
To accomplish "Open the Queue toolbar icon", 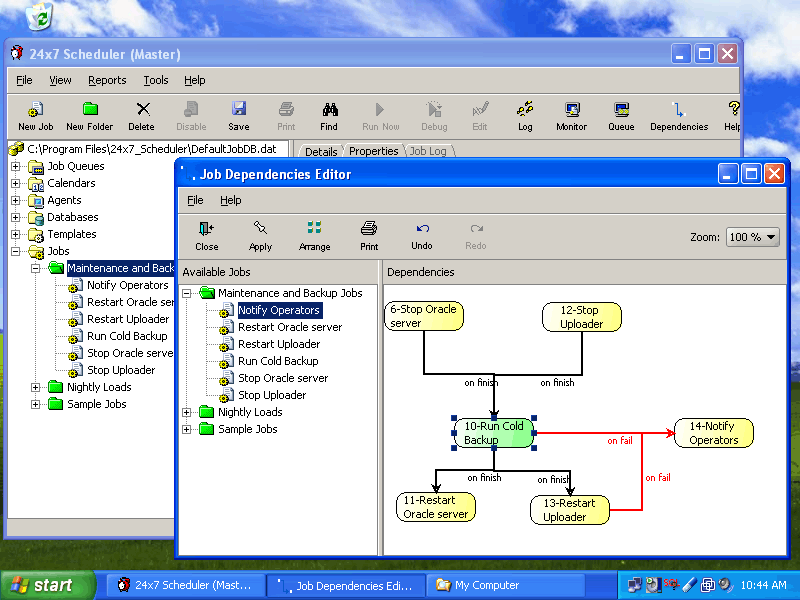I will point(621,109).
